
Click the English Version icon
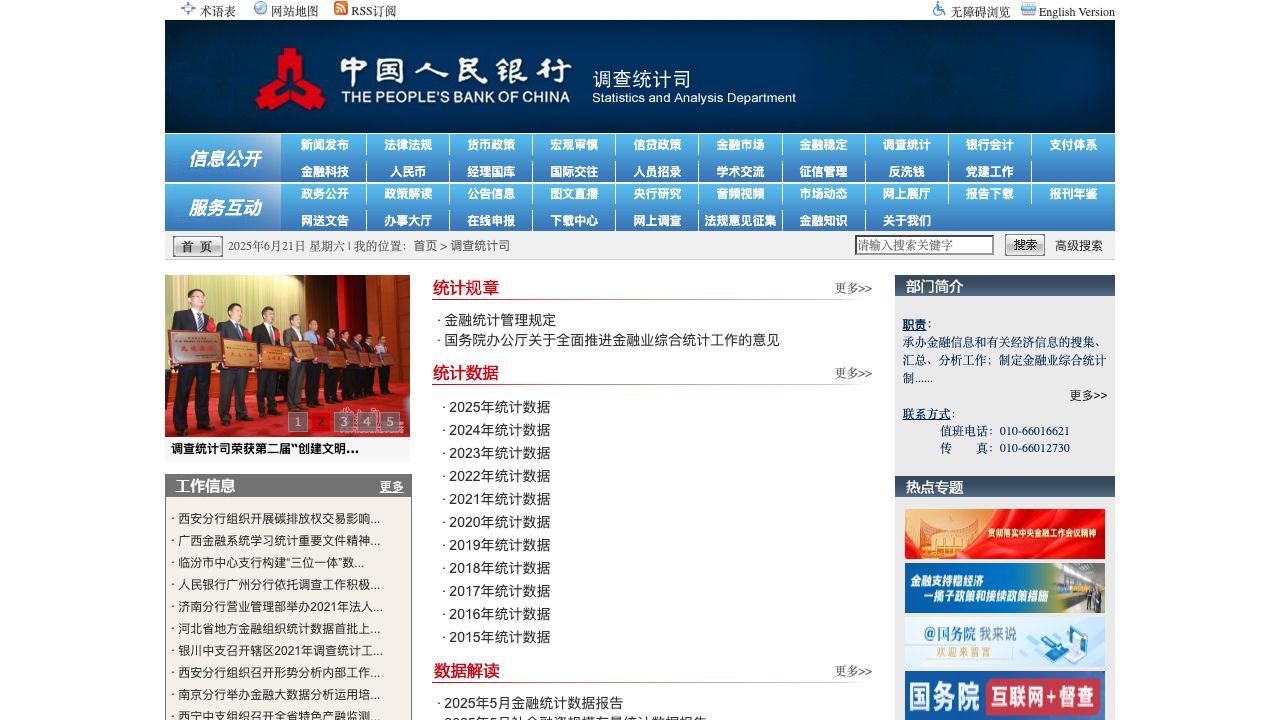1028,10
